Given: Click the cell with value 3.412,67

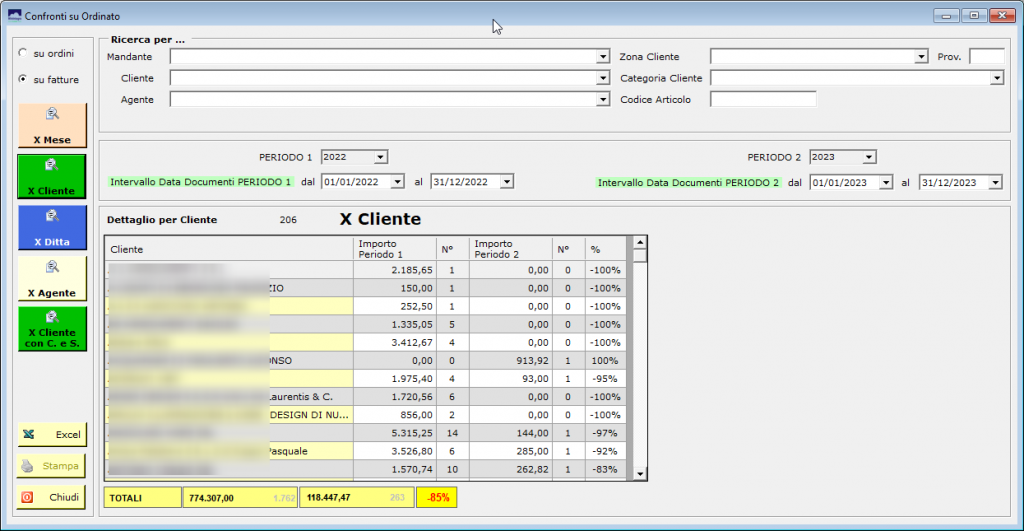Looking at the screenshot, I should [x=394, y=342].
